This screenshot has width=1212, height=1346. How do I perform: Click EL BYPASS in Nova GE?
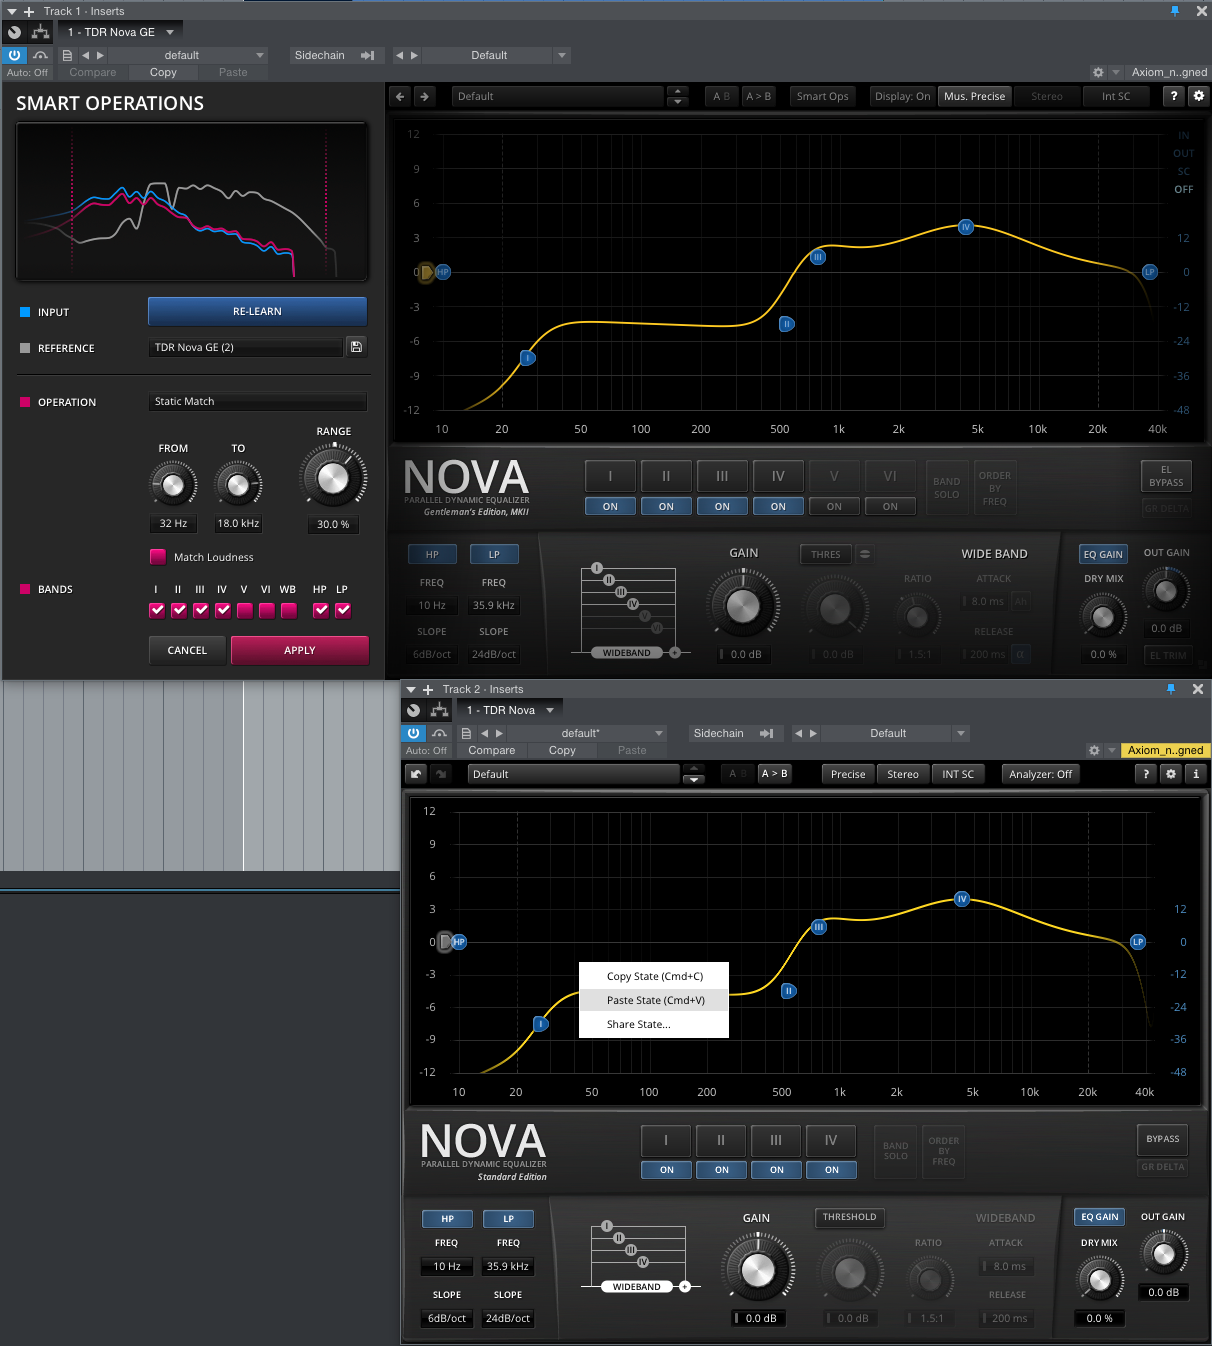pos(1166,476)
